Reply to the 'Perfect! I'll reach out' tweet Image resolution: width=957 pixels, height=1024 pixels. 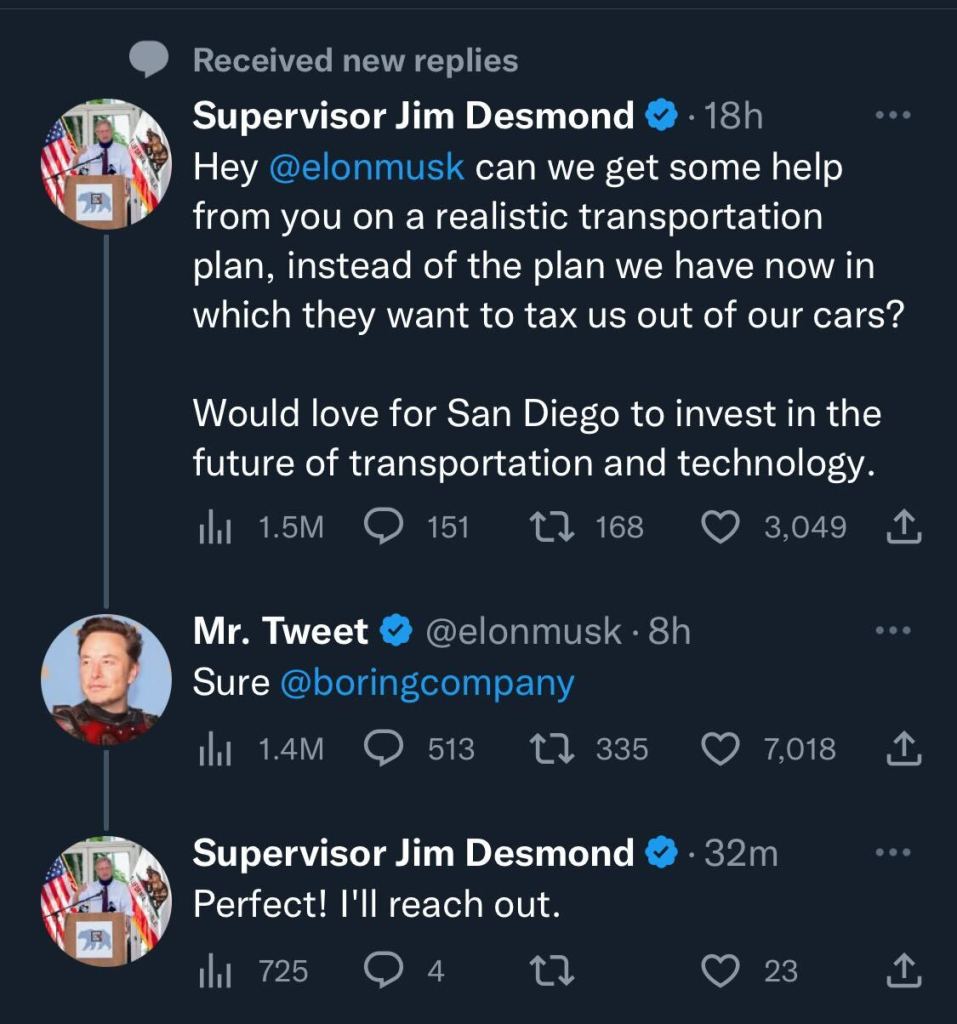coord(383,969)
